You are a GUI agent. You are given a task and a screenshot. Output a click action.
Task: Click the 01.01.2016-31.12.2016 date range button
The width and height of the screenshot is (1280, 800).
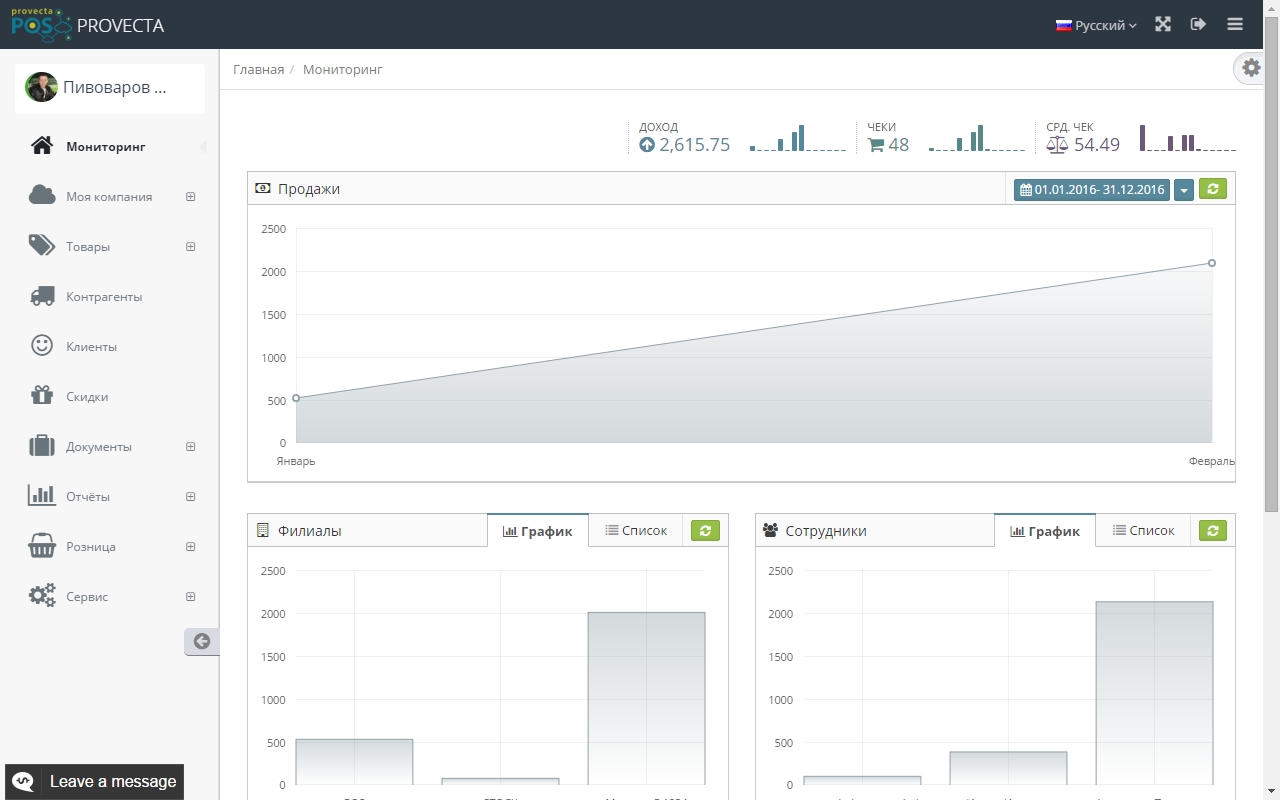1091,190
